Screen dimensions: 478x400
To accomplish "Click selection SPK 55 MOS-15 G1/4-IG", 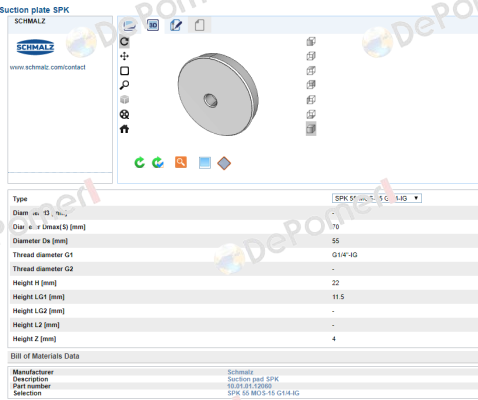I will click(x=263, y=393).
